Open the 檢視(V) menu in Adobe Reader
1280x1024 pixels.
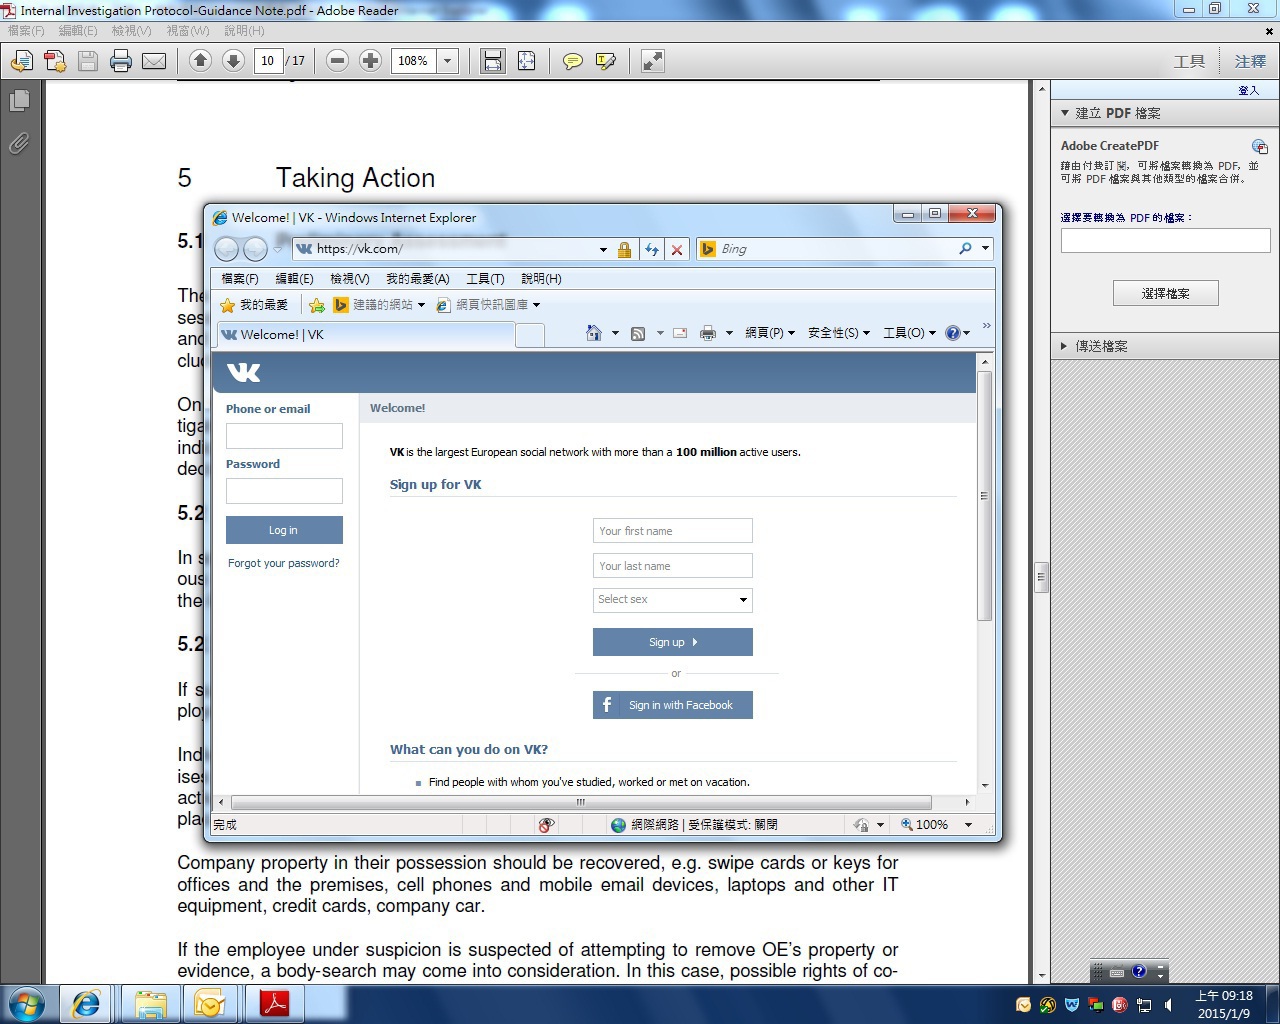[x=131, y=31]
